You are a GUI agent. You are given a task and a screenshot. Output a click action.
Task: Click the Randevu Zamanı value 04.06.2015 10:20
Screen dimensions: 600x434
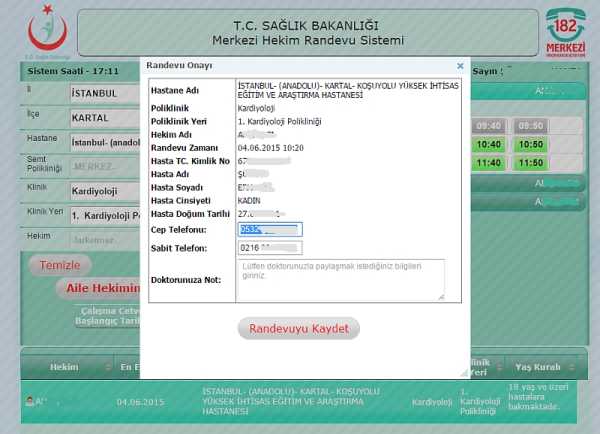271,148
